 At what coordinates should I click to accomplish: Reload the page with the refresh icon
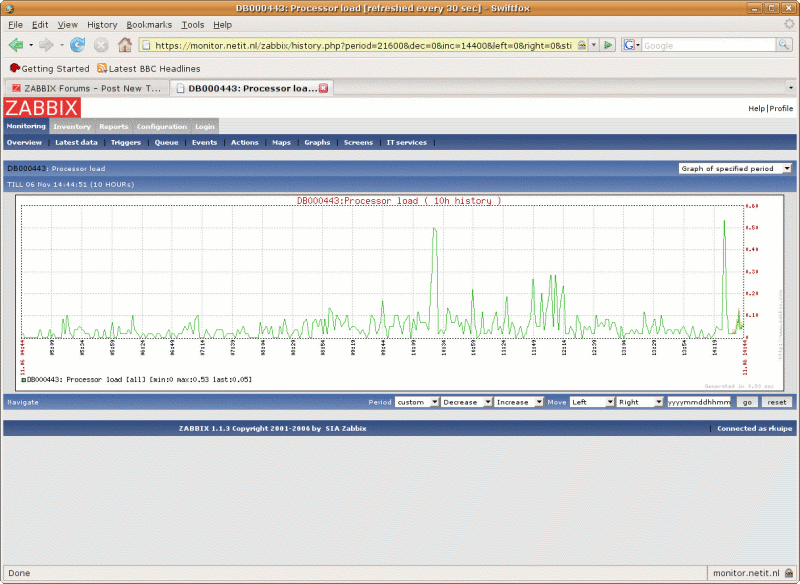[77, 45]
